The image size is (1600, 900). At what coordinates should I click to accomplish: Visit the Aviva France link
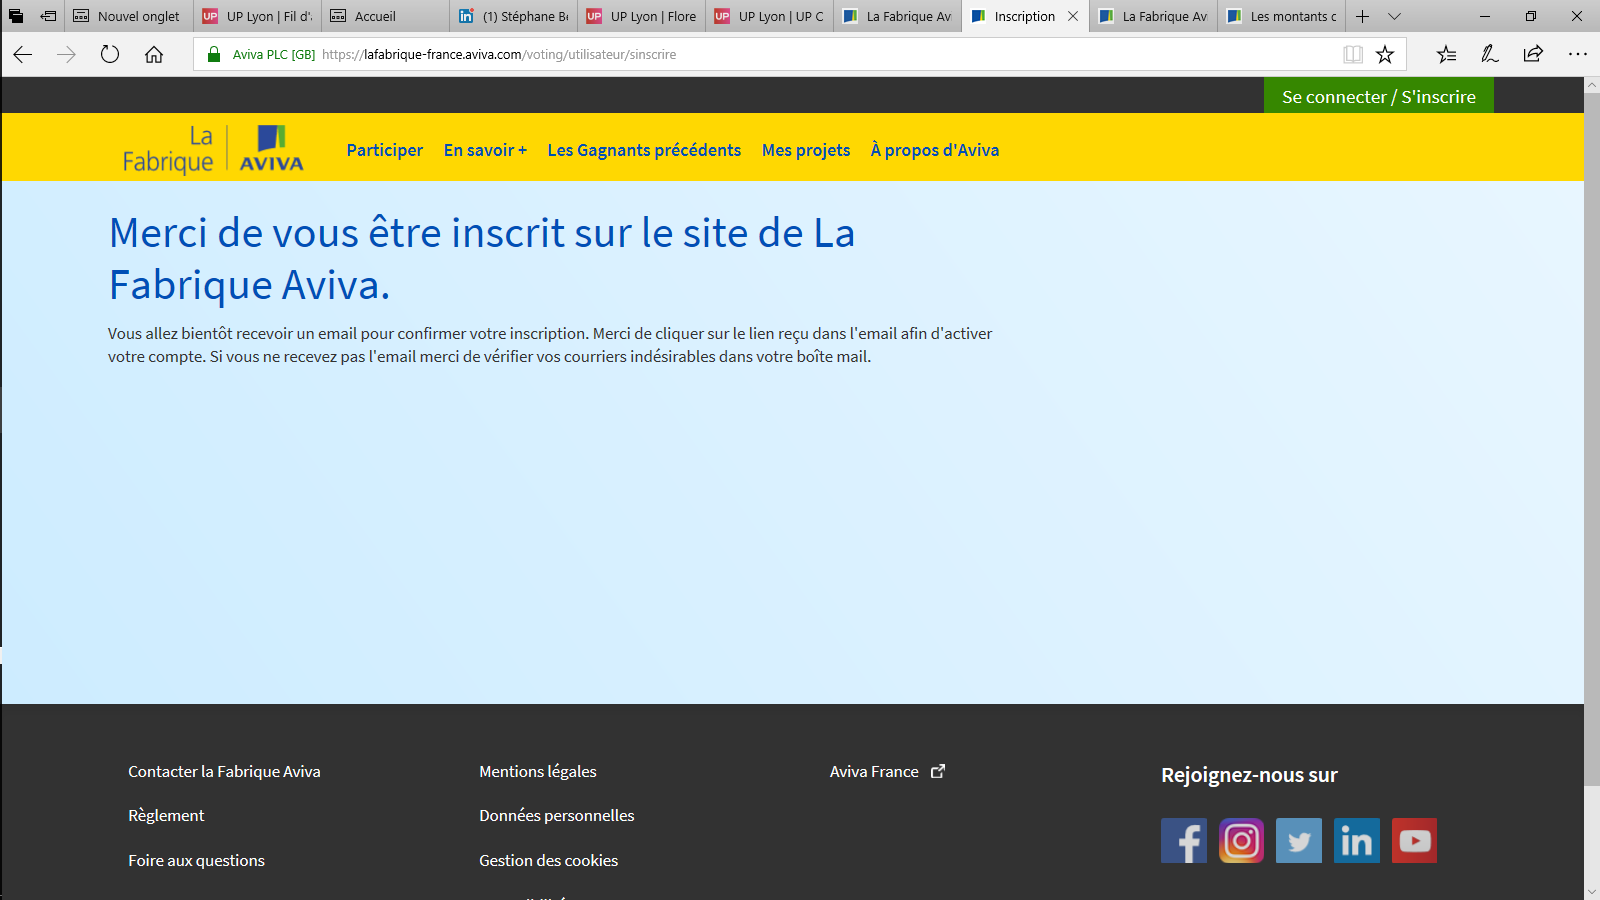pos(874,771)
